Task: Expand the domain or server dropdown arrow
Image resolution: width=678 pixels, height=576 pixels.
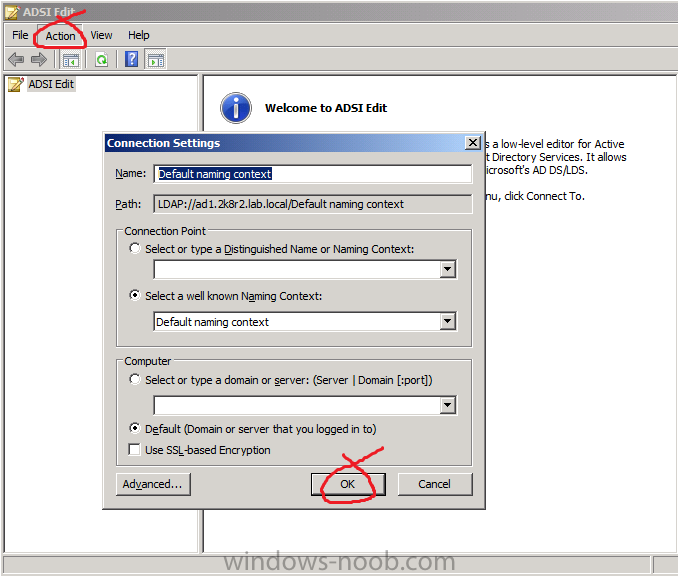Action: pos(448,405)
